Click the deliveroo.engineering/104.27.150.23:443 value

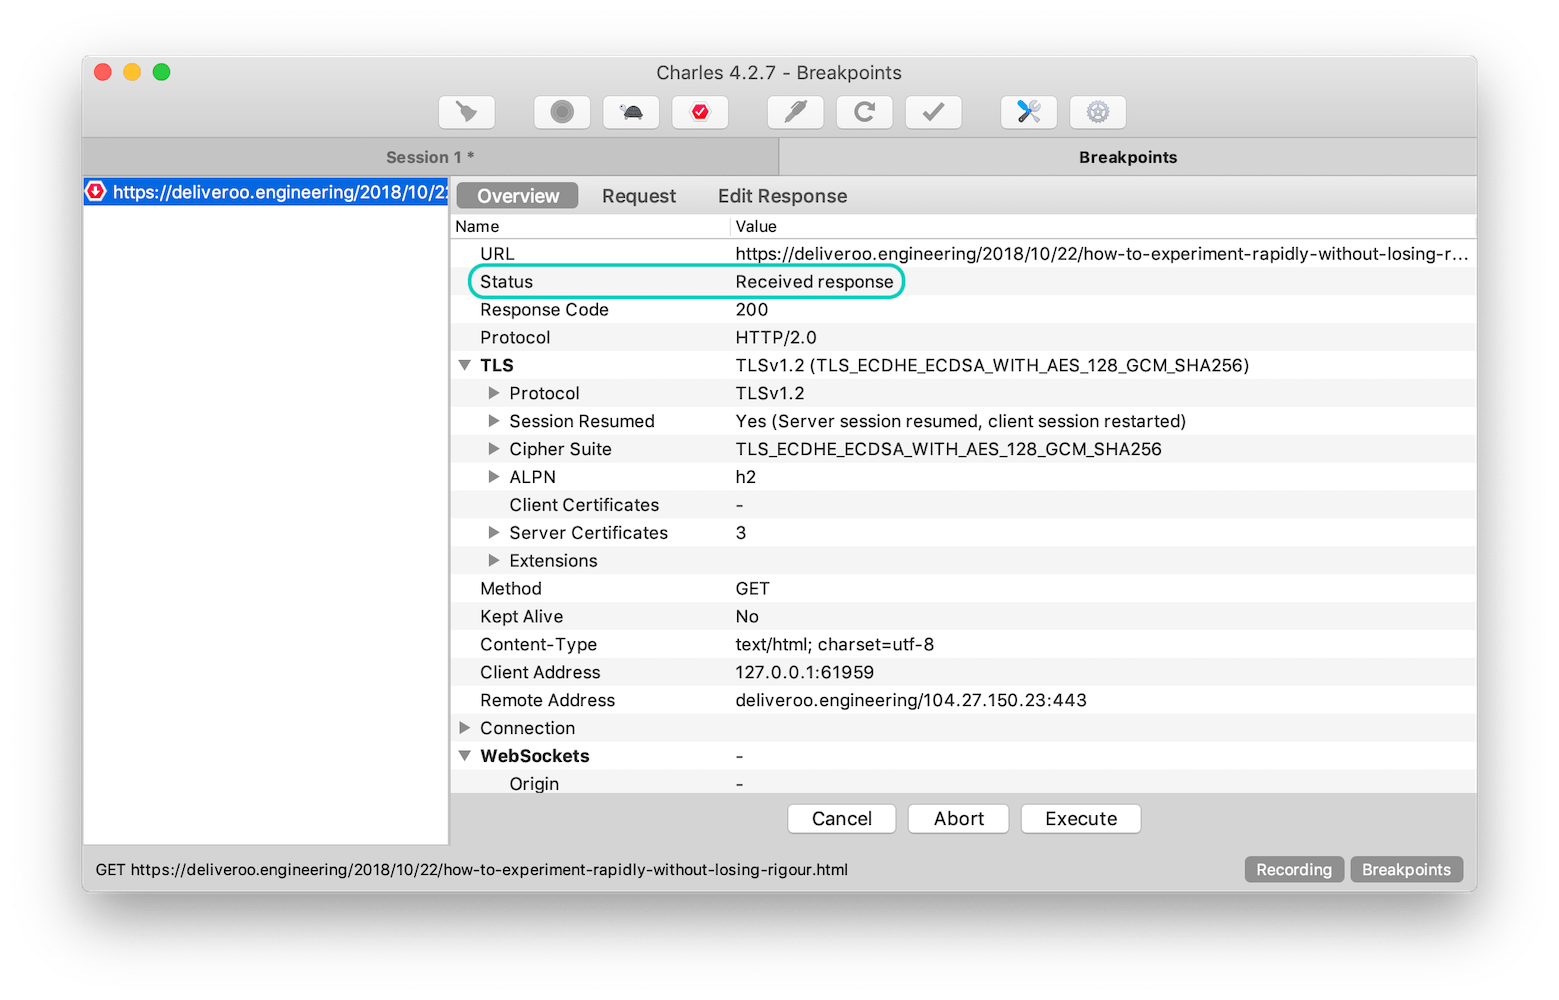click(x=911, y=701)
